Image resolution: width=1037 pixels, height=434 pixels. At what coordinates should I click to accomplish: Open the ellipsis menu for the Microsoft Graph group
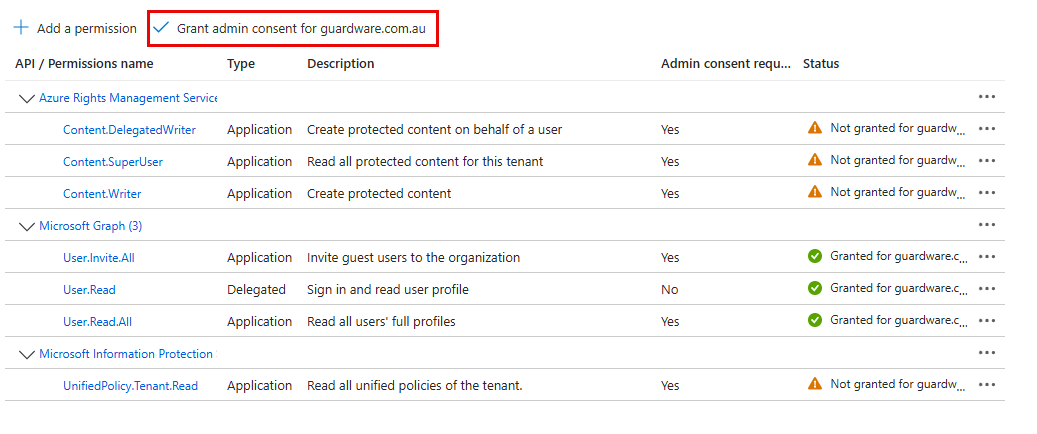pyautogui.click(x=987, y=225)
